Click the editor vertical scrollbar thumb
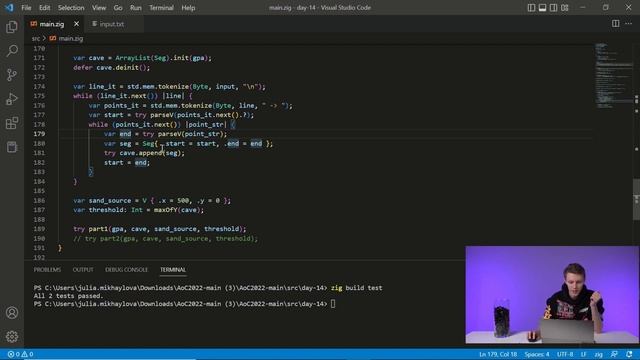The image size is (640, 360). [636, 199]
